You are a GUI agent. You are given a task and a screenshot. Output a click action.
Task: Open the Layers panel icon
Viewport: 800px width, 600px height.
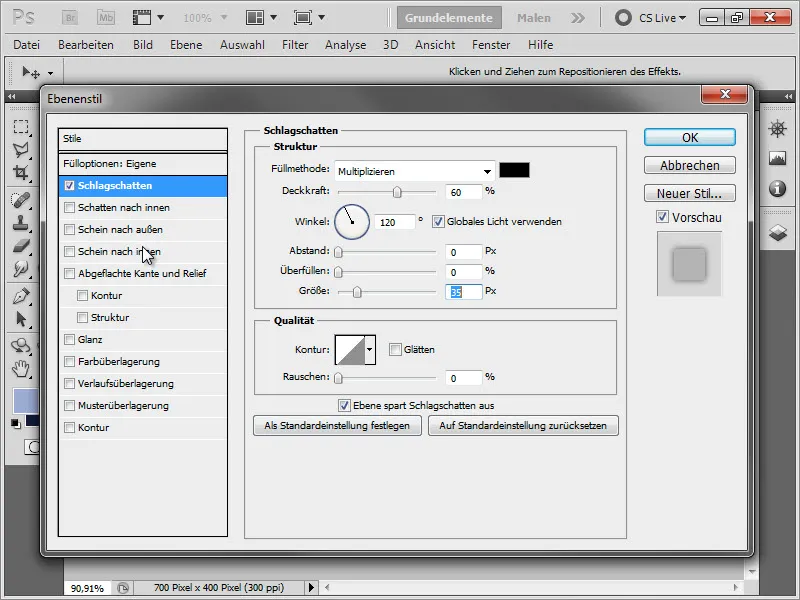(x=778, y=233)
